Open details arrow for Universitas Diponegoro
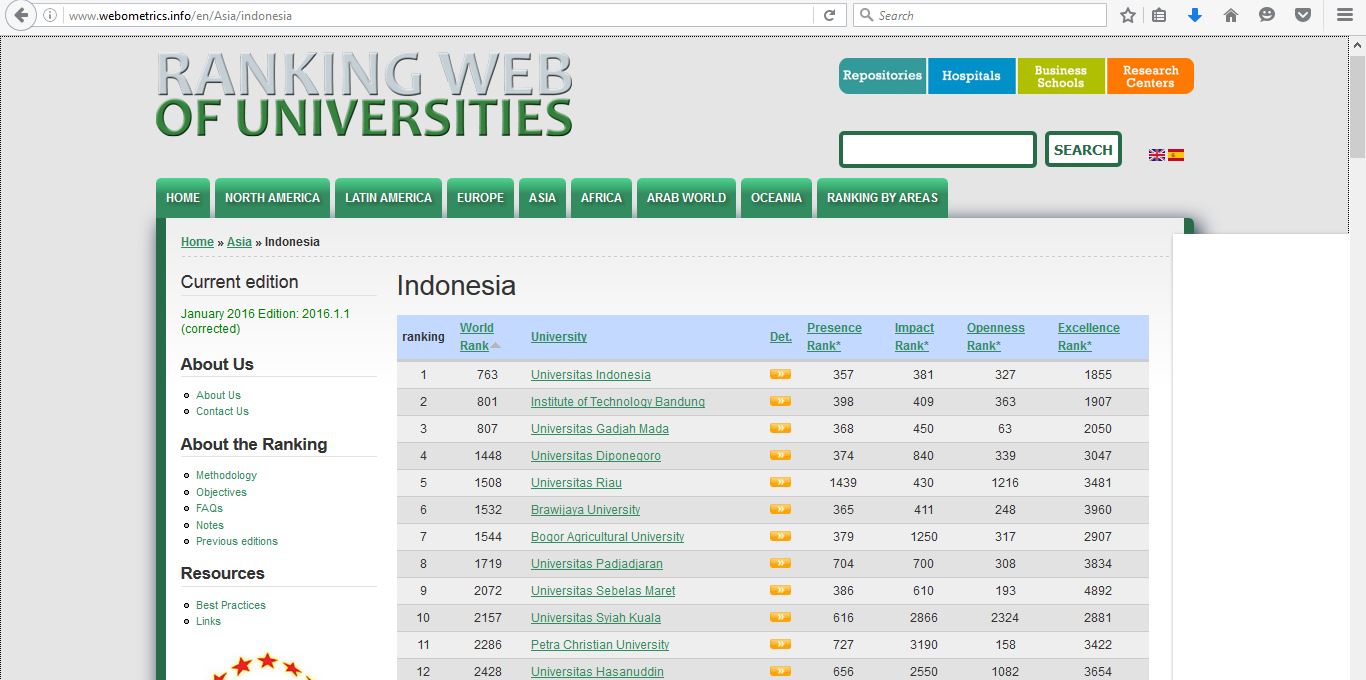Image resolution: width=1366 pixels, height=680 pixels. point(780,455)
